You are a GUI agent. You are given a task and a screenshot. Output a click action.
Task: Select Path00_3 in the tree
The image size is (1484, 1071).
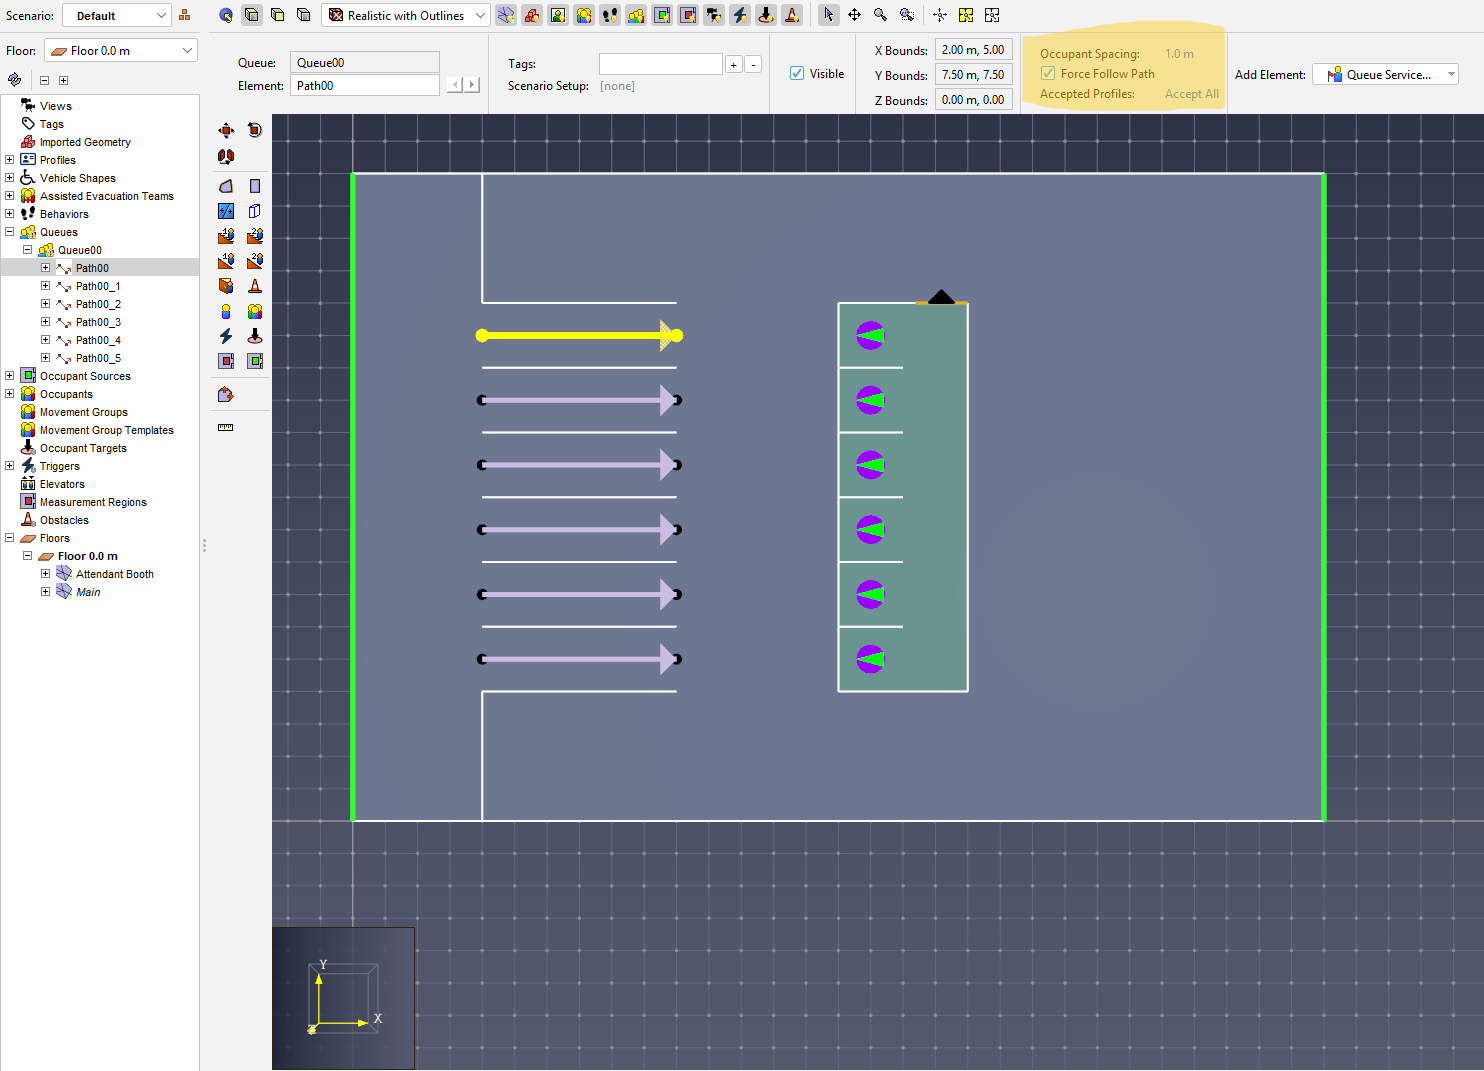(98, 322)
